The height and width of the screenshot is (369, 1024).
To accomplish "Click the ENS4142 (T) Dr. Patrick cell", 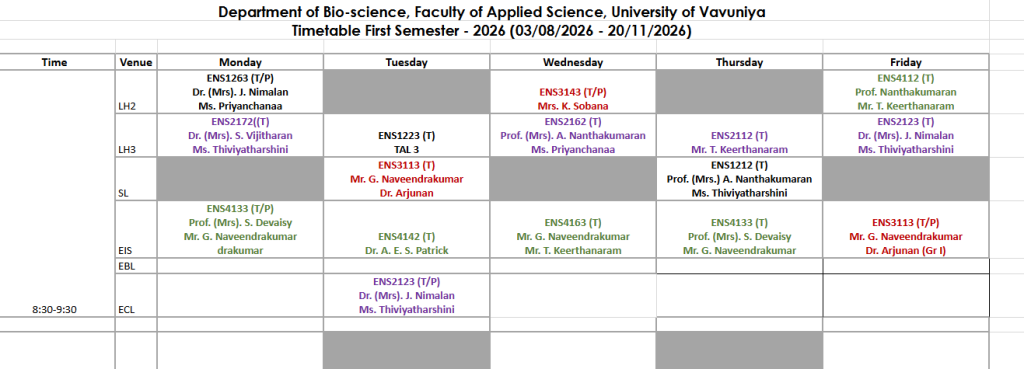I will tap(406, 229).
